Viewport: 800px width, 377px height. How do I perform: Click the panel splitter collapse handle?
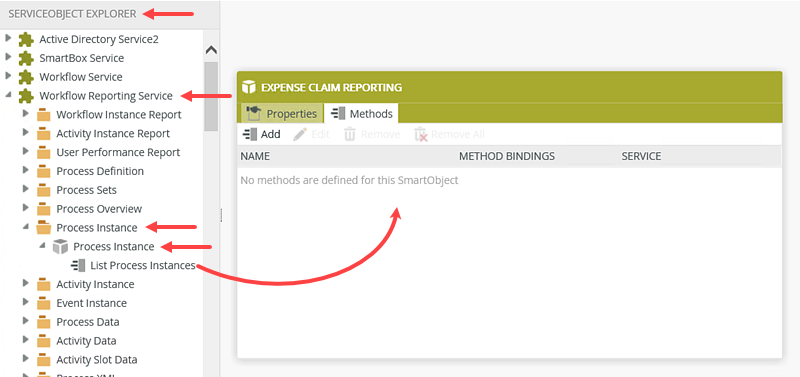(x=221, y=215)
